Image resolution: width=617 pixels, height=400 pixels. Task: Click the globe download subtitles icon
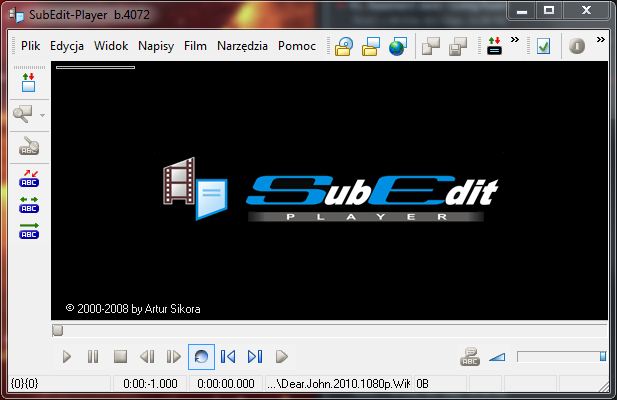pyautogui.click(x=397, y=46)
